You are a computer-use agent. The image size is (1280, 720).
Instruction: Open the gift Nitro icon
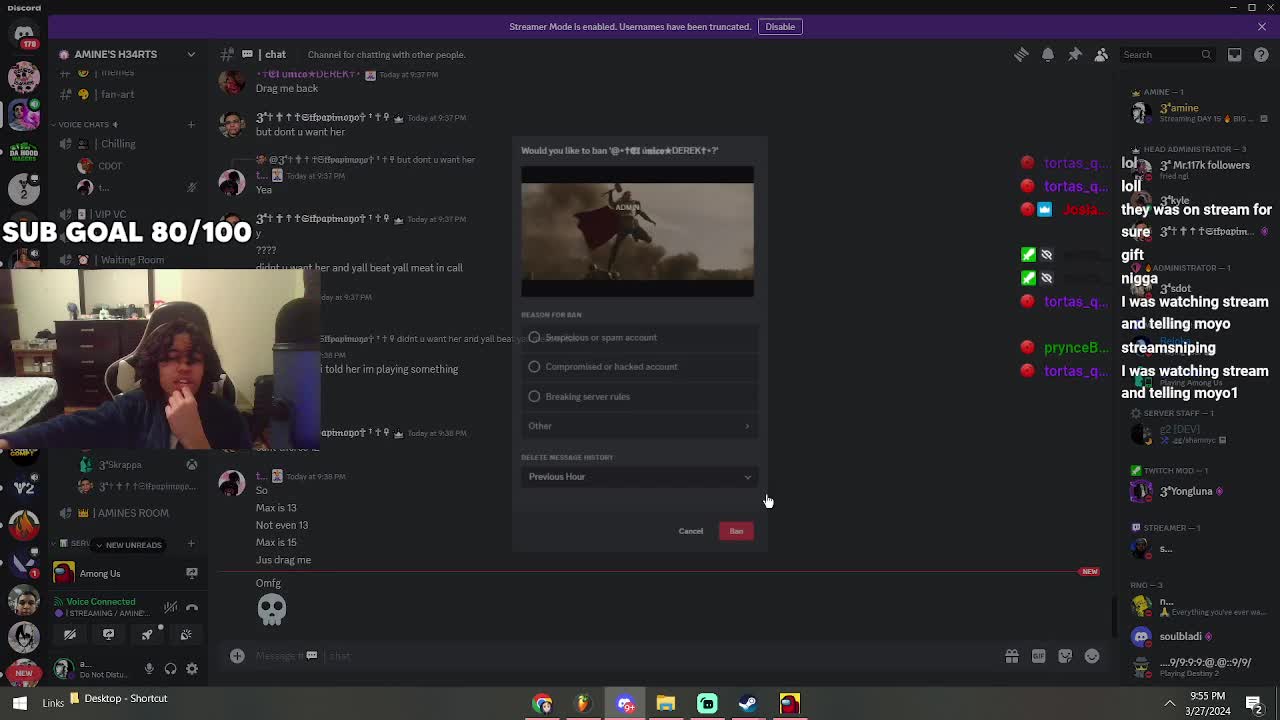click(x=1012, y=656)
